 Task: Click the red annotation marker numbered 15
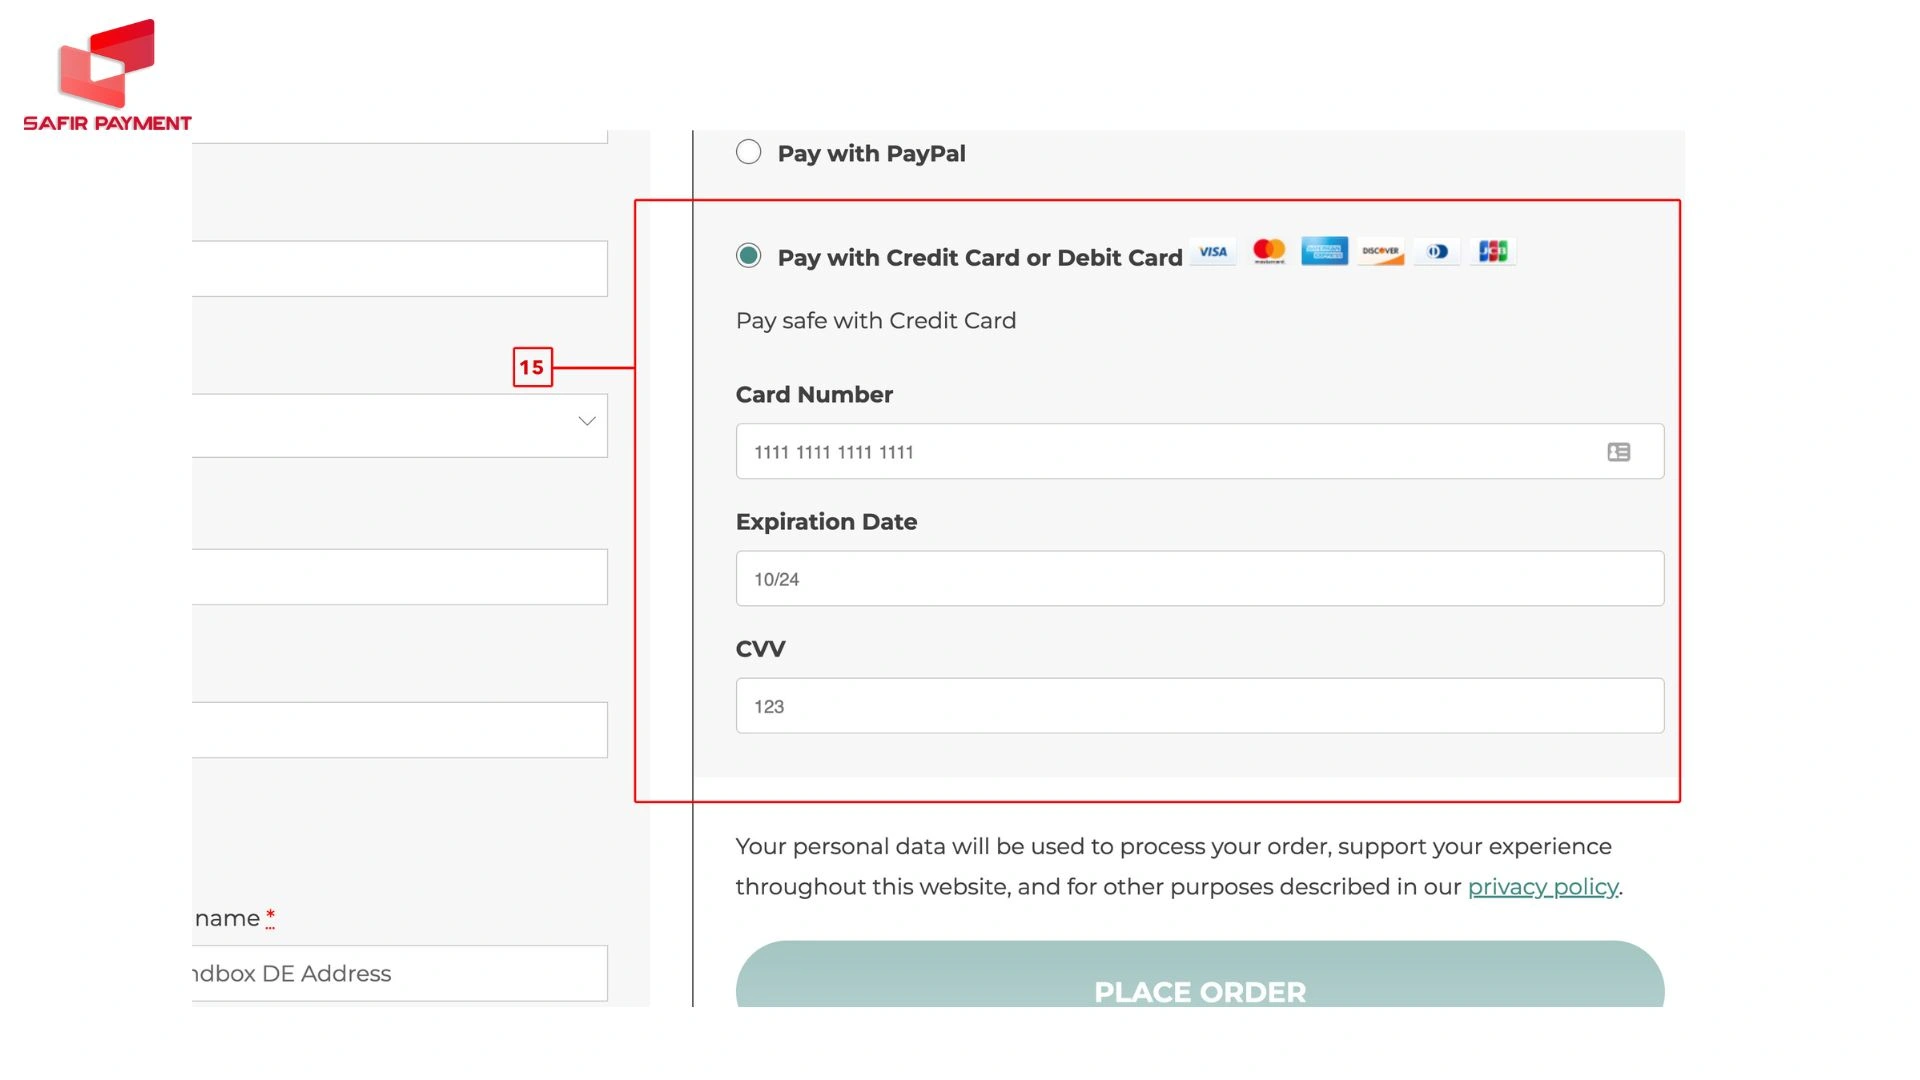pyautogui.click(x=532, y=368)
